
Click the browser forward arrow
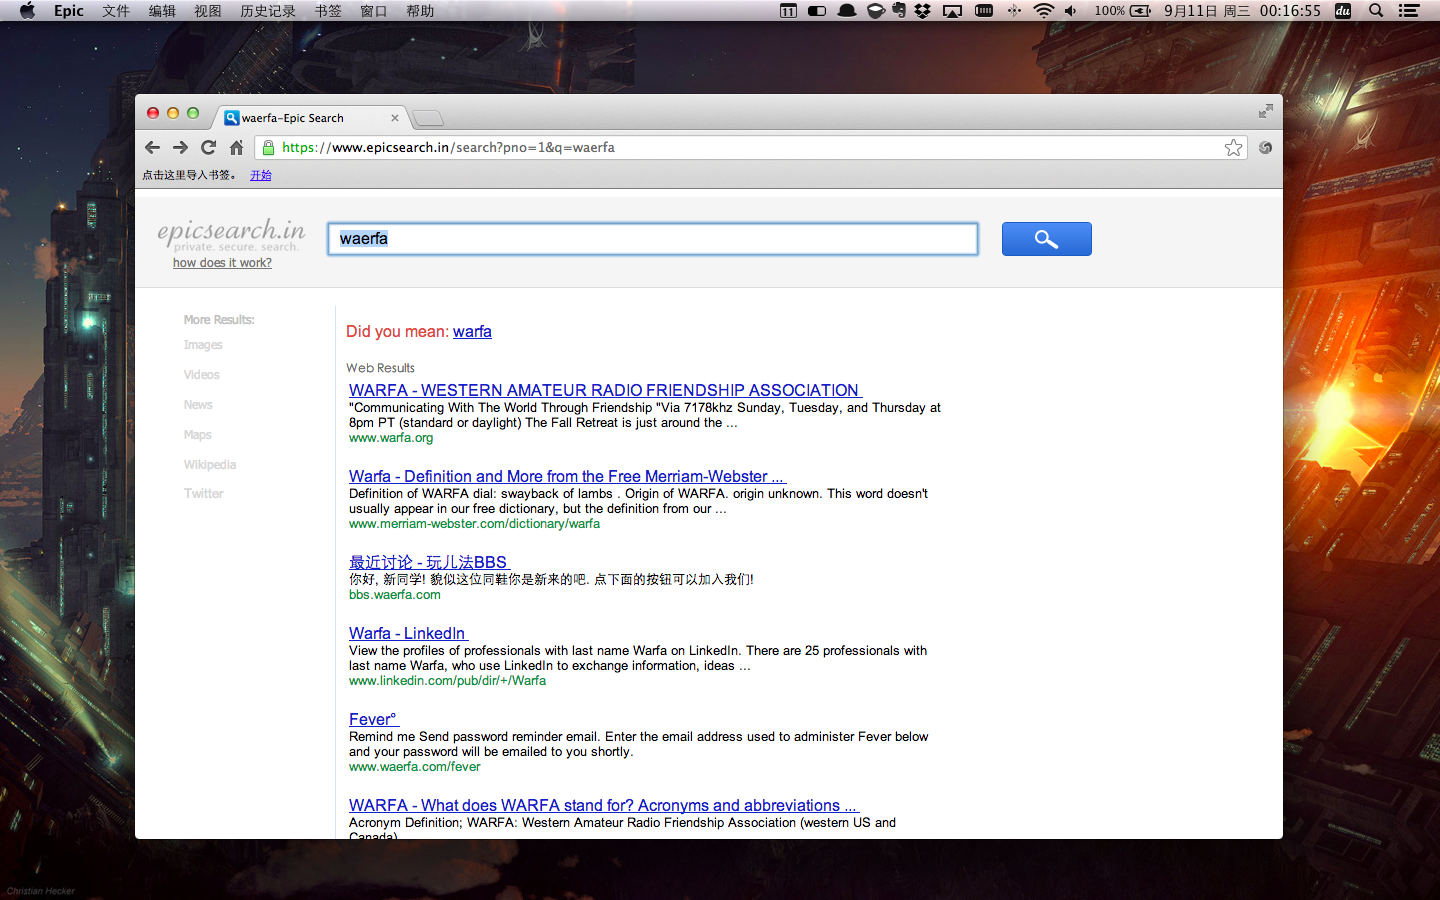(x=180, y=147)
